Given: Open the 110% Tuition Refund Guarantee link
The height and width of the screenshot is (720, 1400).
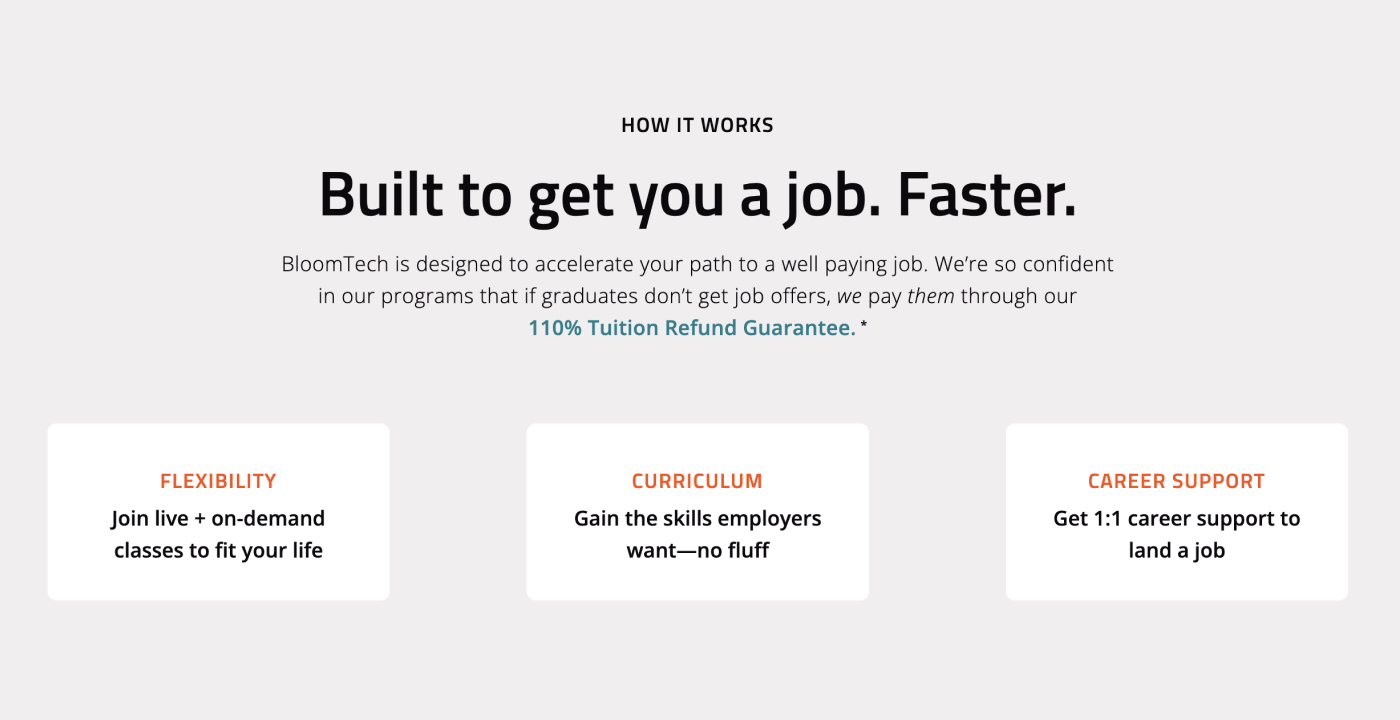Looking at the screenshot, I should pyautogui.click(x=692, y=328).
